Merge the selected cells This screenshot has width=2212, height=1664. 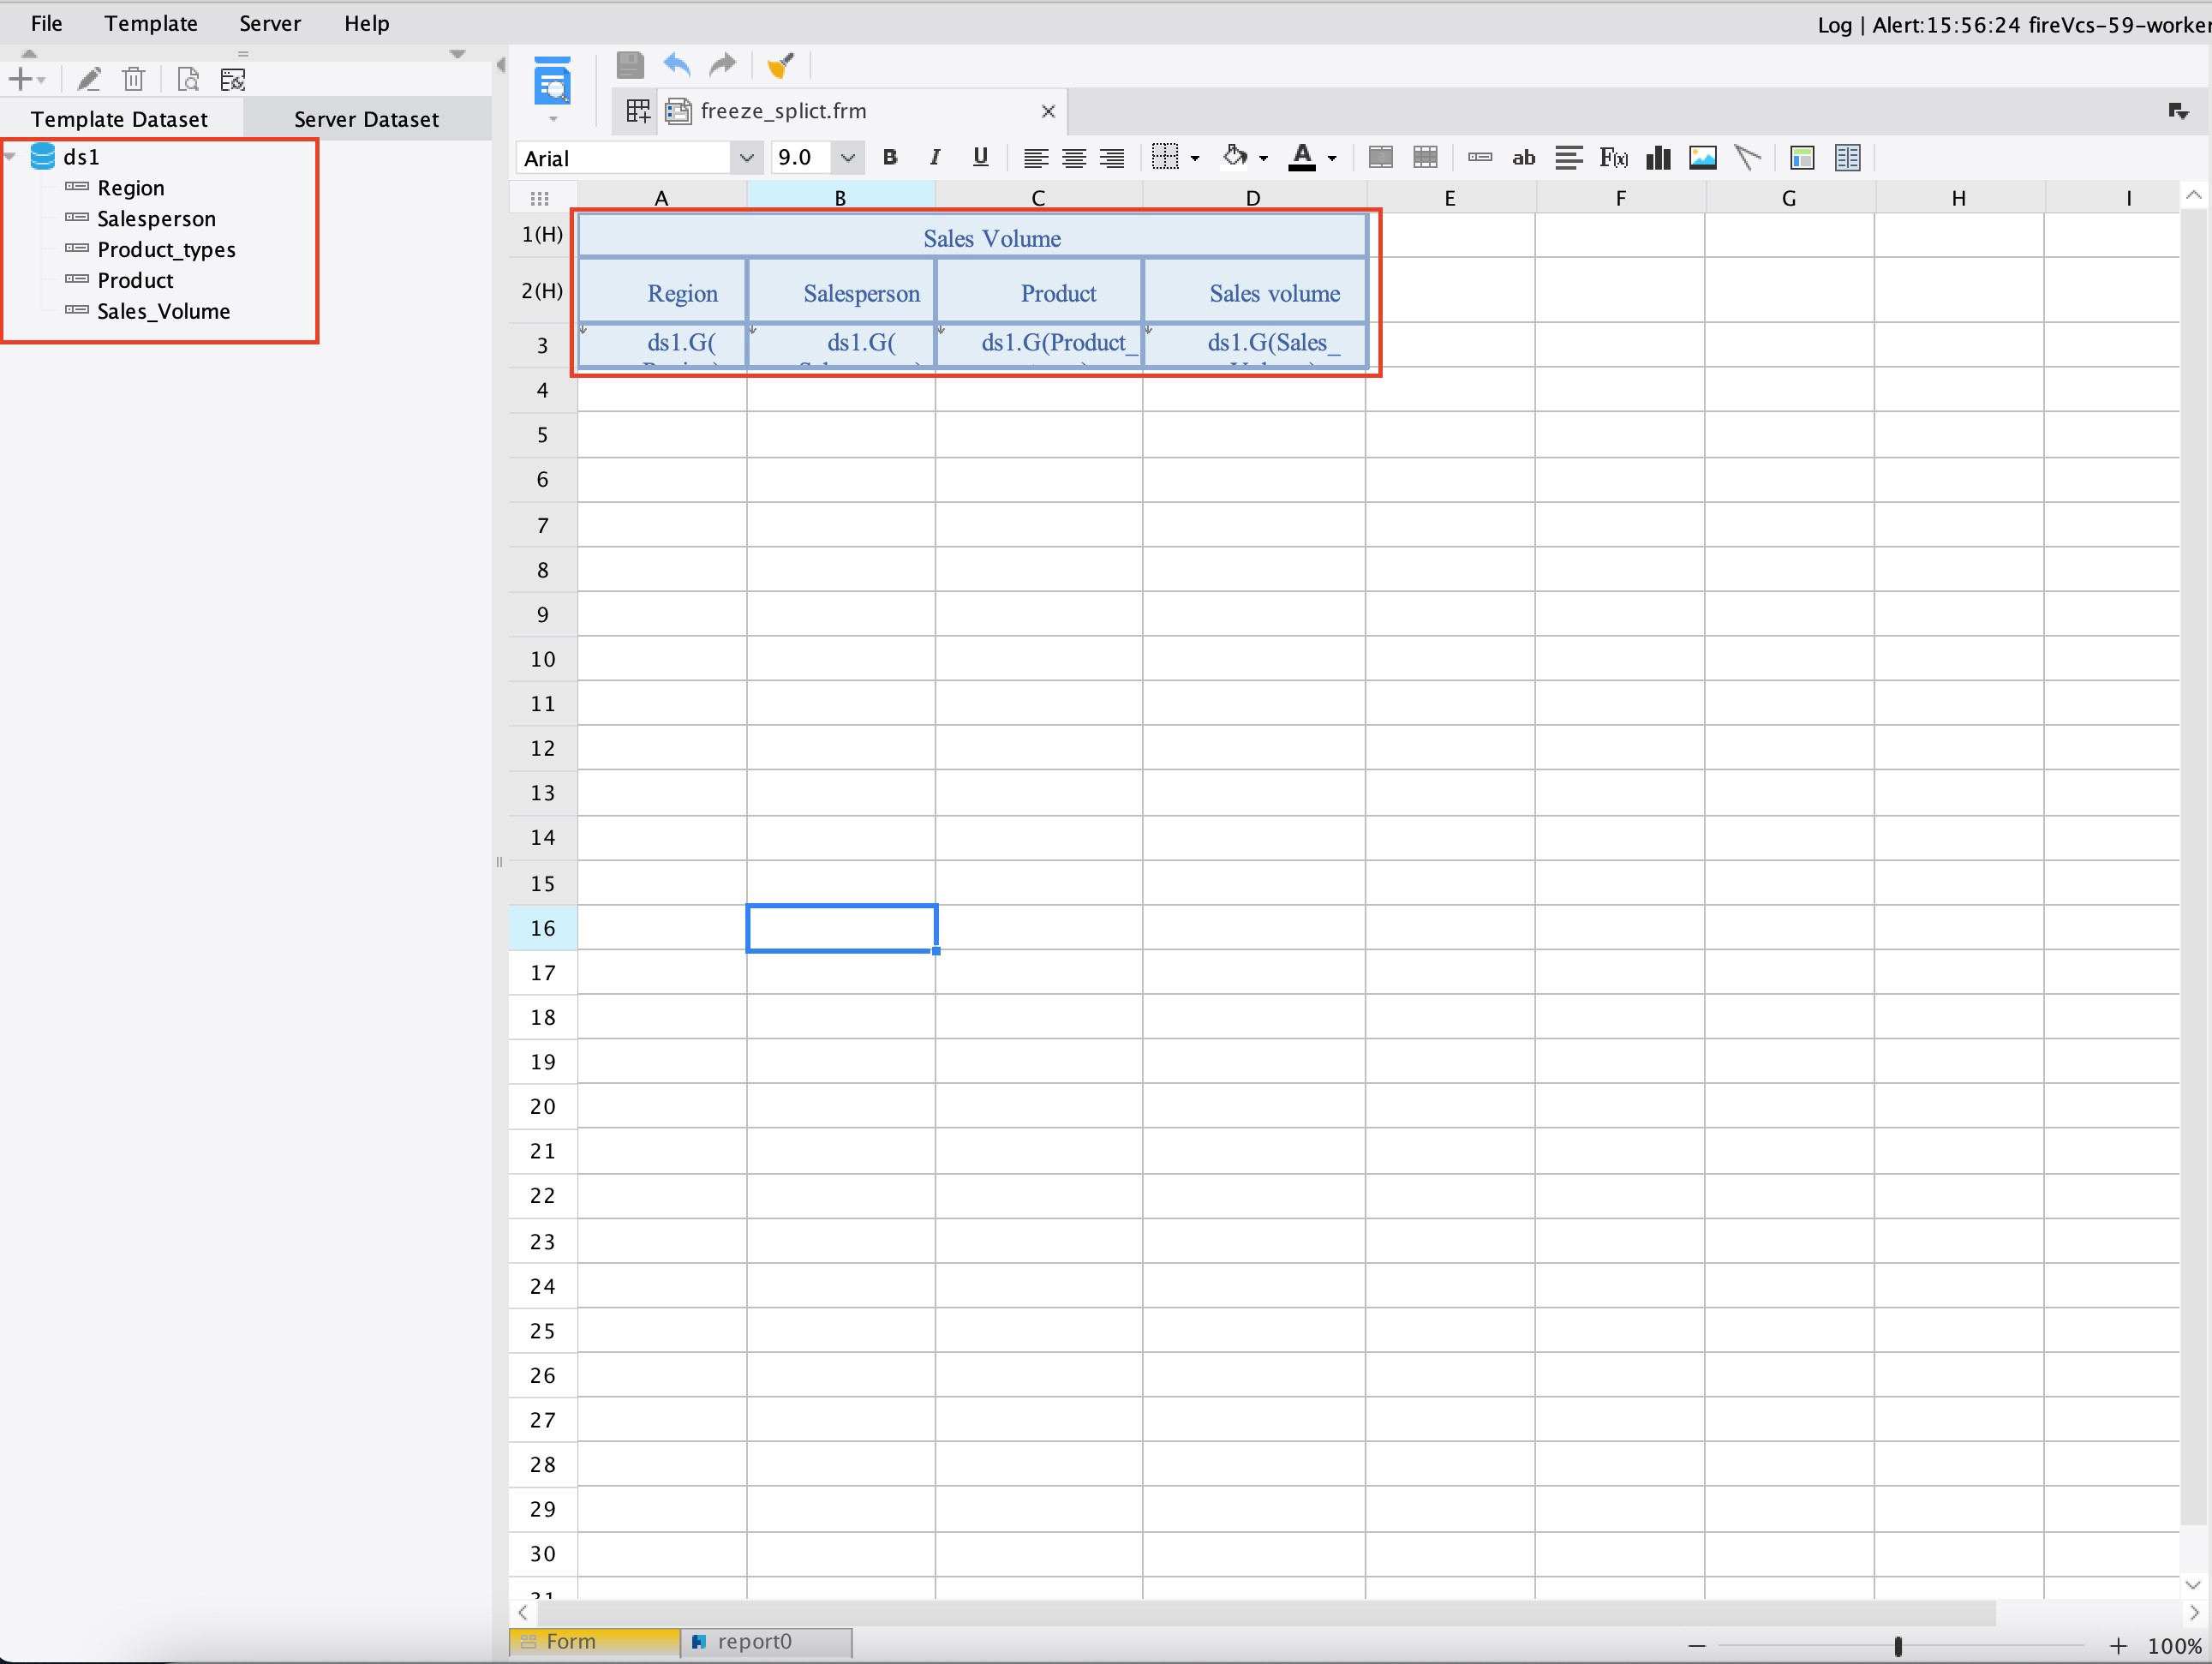1380,157
